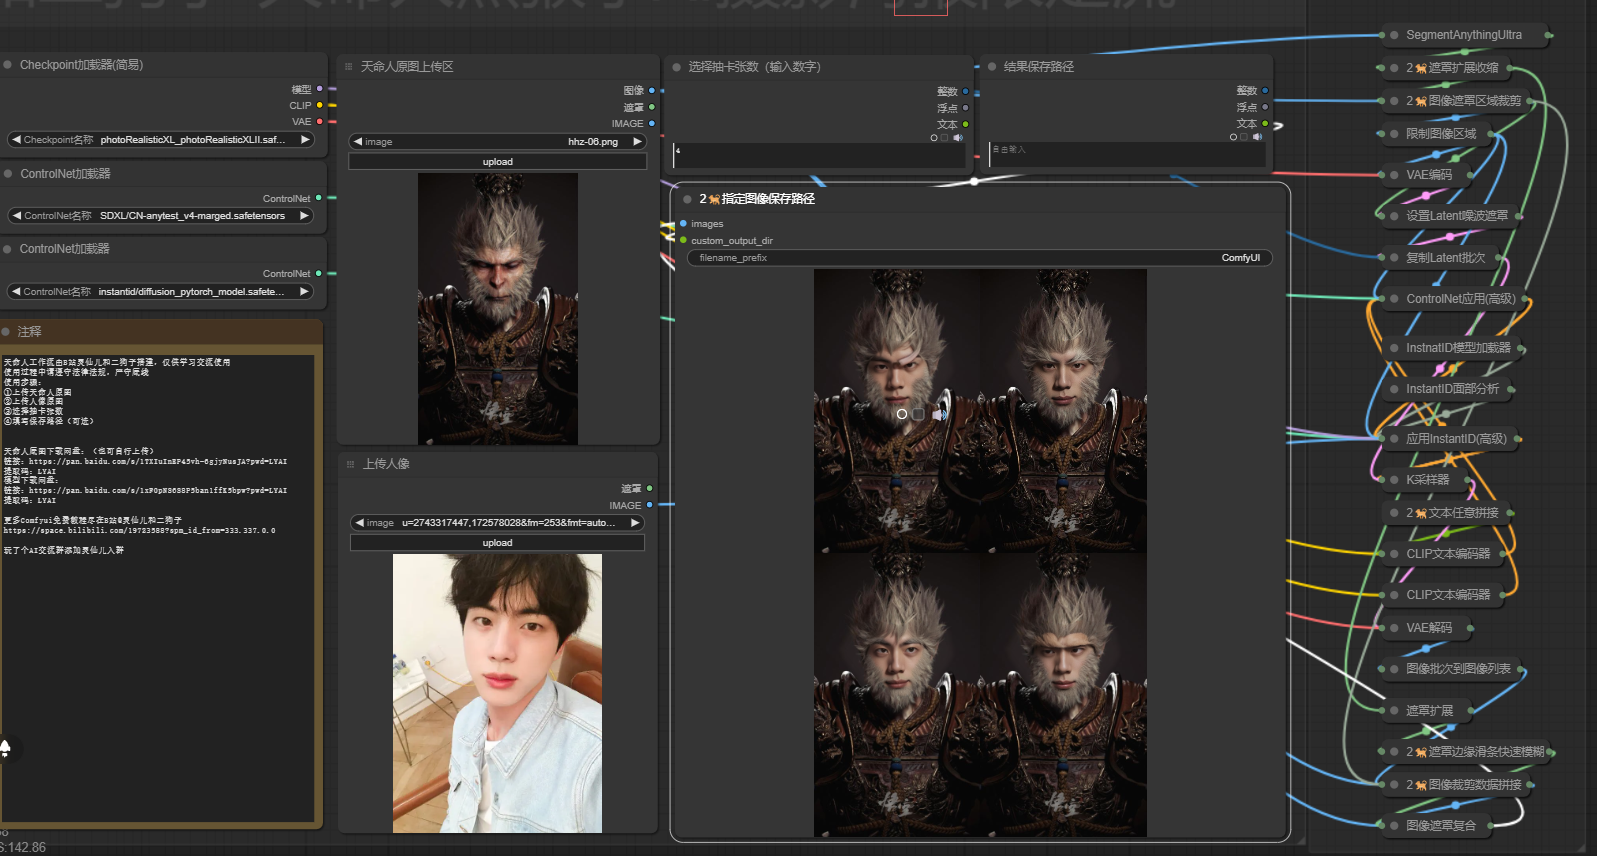Collapse the 指定图像保存路径 node dot

[x=688, y=199]
